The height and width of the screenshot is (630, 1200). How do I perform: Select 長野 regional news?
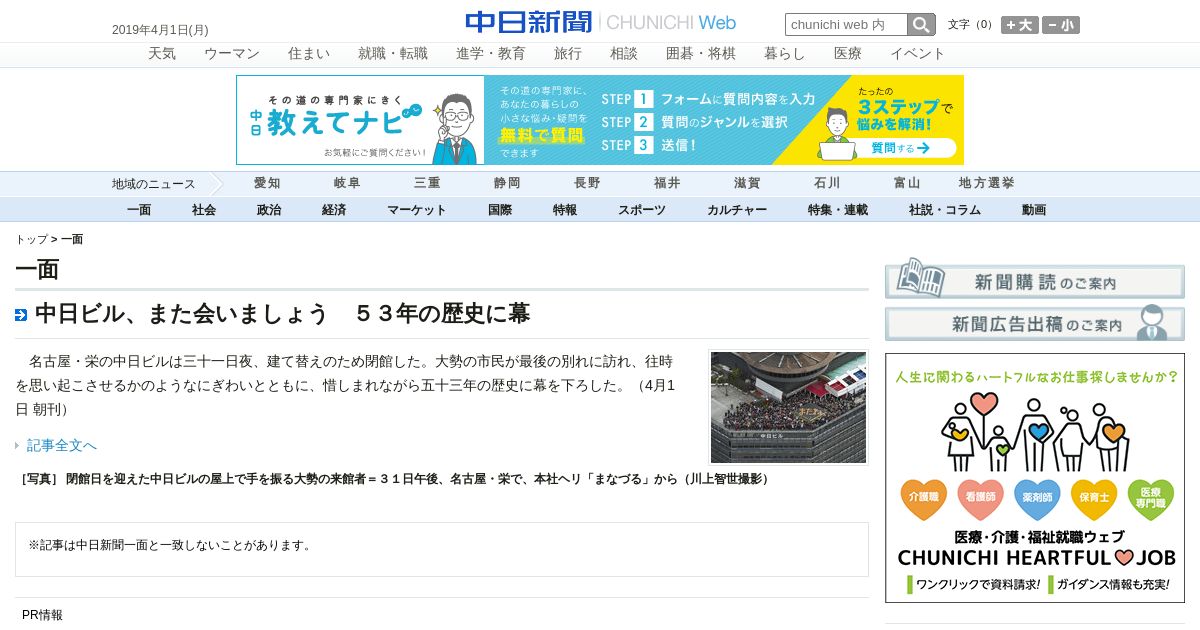coord(587,184)
